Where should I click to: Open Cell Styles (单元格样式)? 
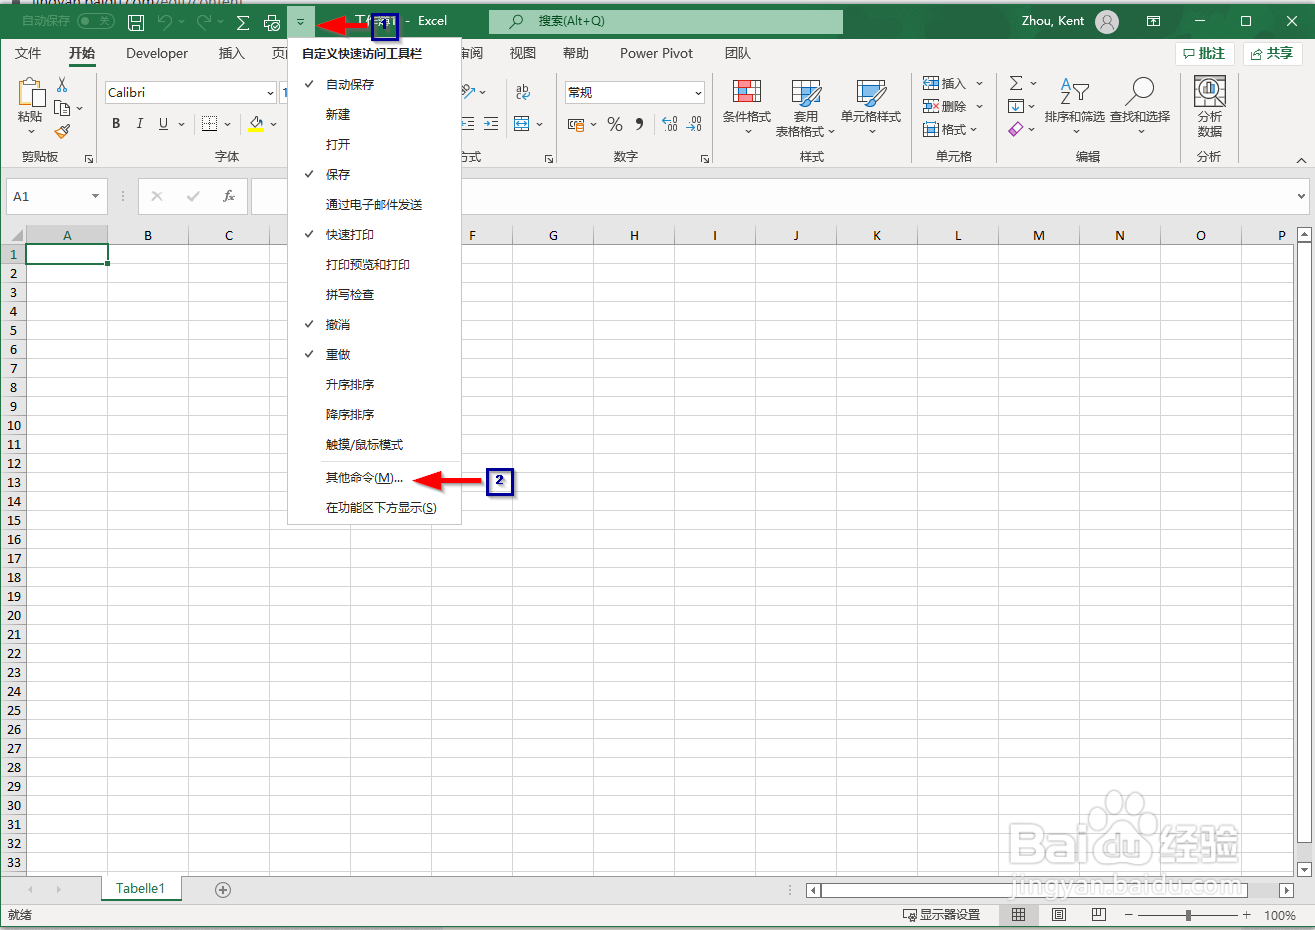coord(871,108)
